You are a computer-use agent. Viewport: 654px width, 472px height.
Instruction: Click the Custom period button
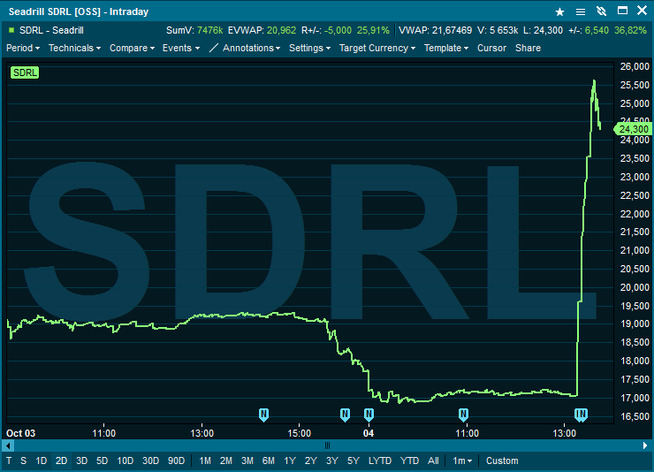pyautogui.click(x=502, y=461)
